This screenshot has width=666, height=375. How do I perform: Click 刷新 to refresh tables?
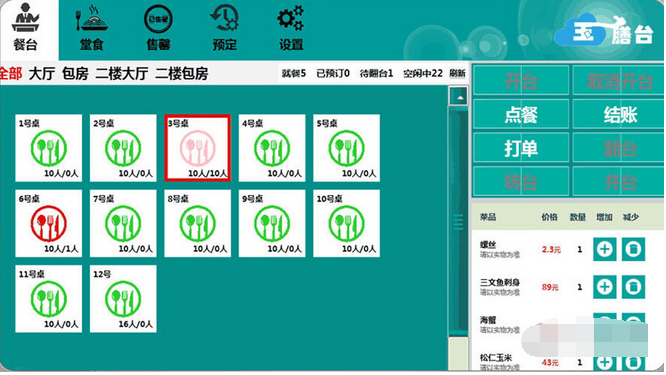(457, 73)
